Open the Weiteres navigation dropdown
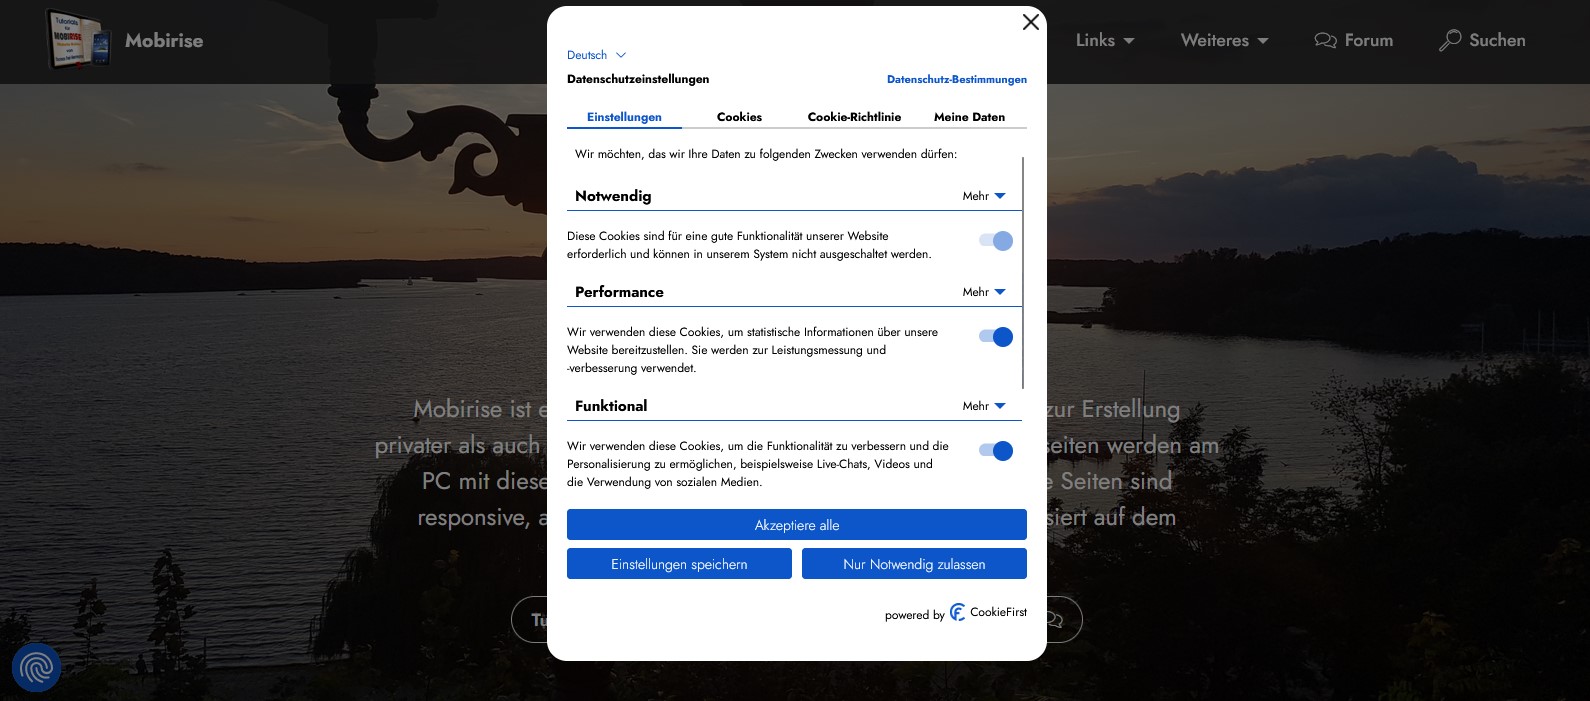 click(1224, 40)
